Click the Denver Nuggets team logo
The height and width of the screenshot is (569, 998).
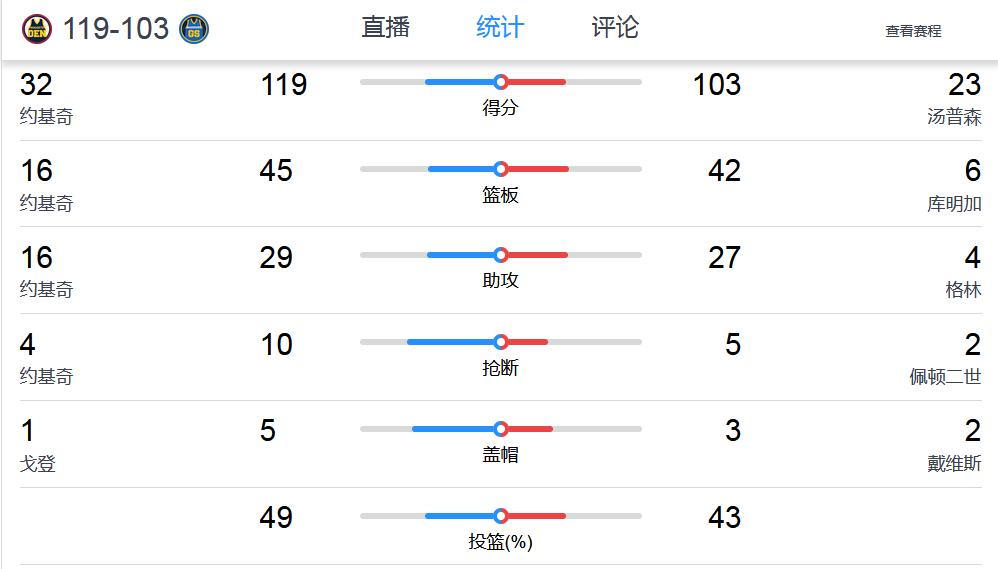click(37, 29)
